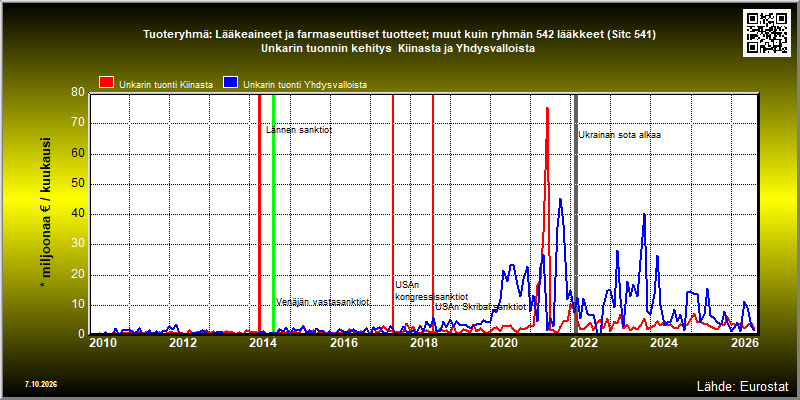Click the 'Ukrainan sota alkaa' annotation
Image resolution: width=800 pixels, height=400 pixels.
(619, 135)
